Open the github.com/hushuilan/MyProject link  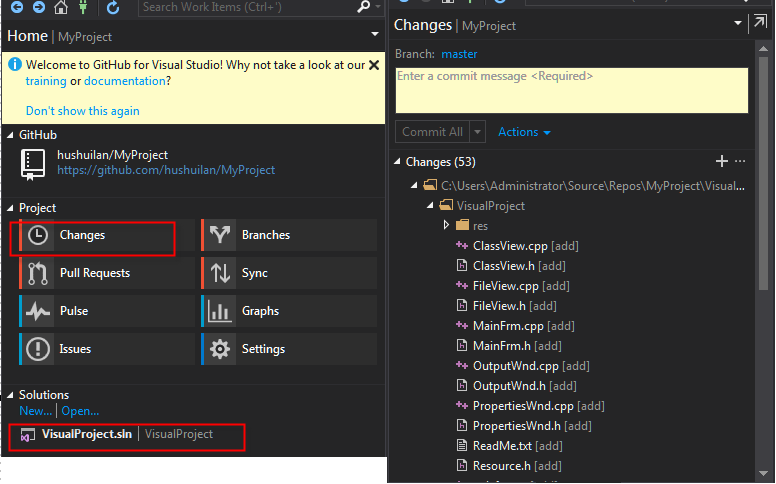point(166,170)
